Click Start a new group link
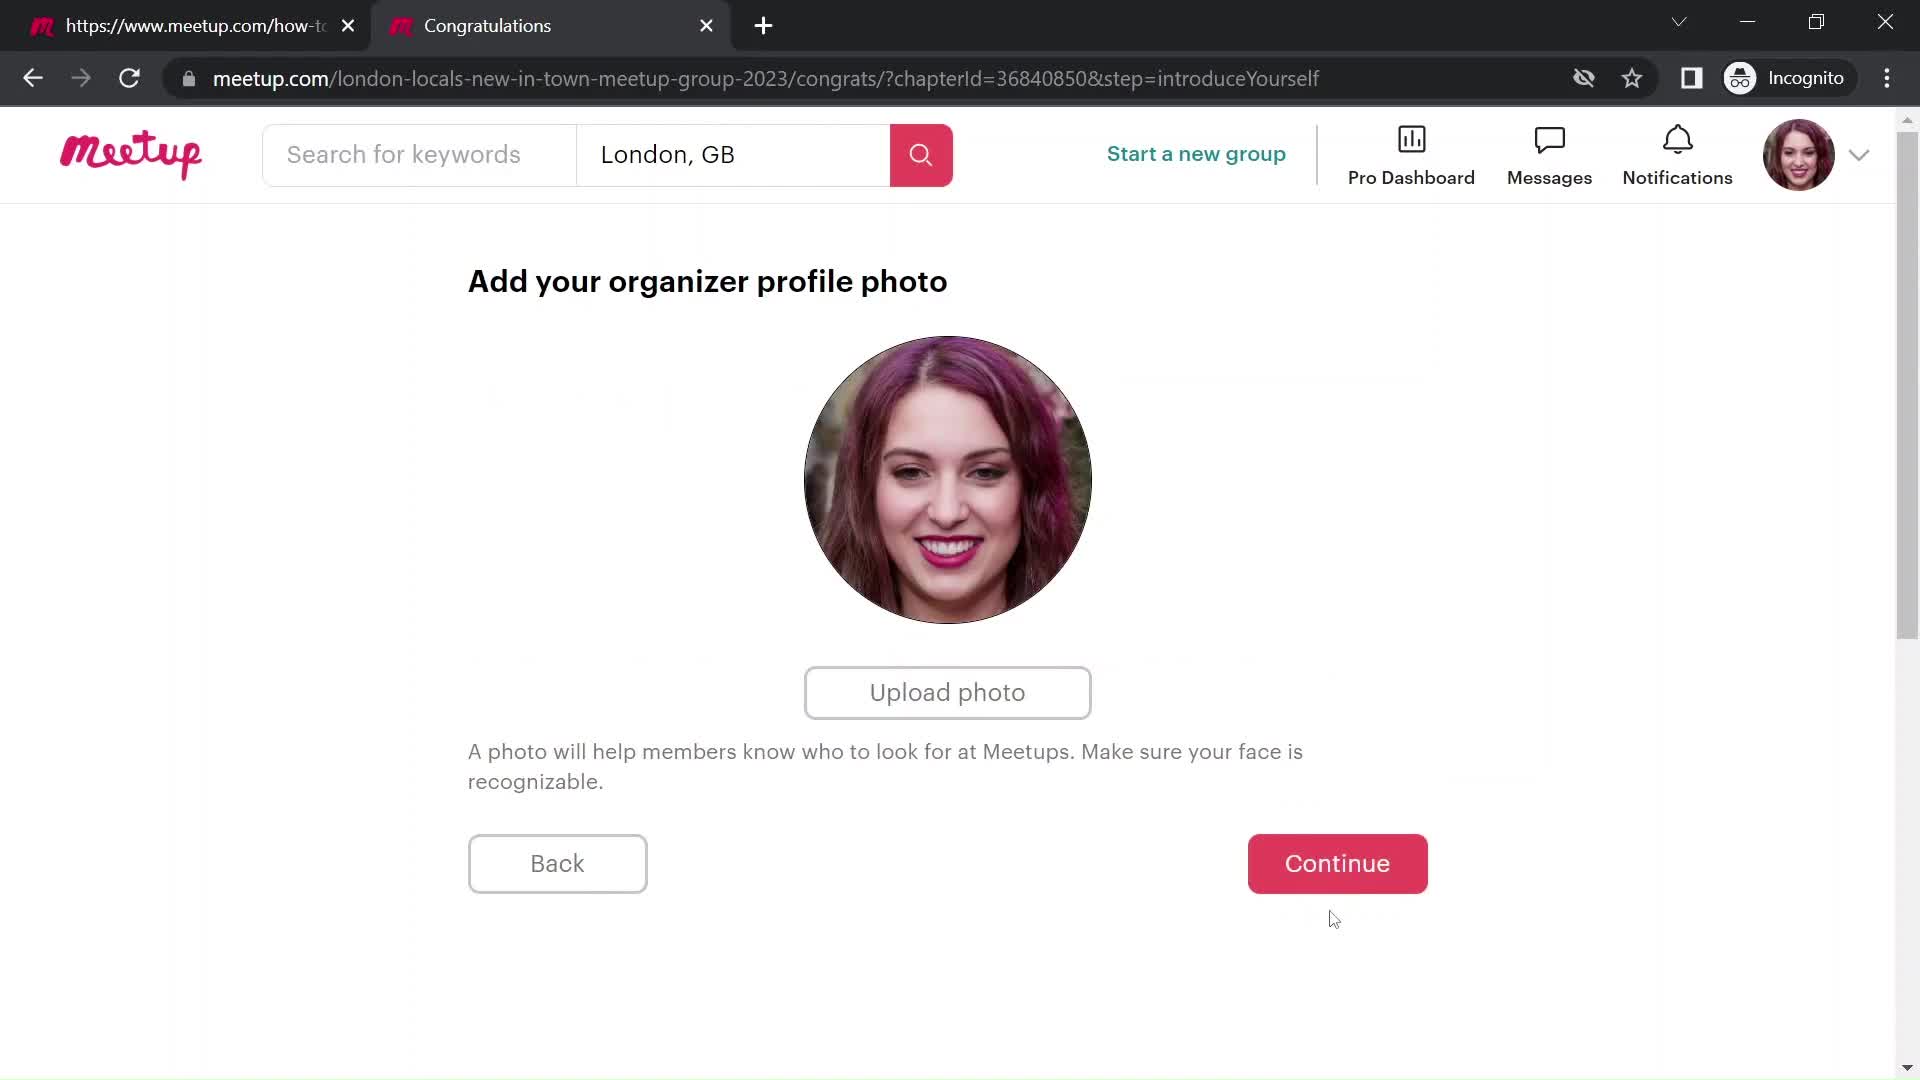Screen dimensions: 1920x1080 (x=1196, y=154)
